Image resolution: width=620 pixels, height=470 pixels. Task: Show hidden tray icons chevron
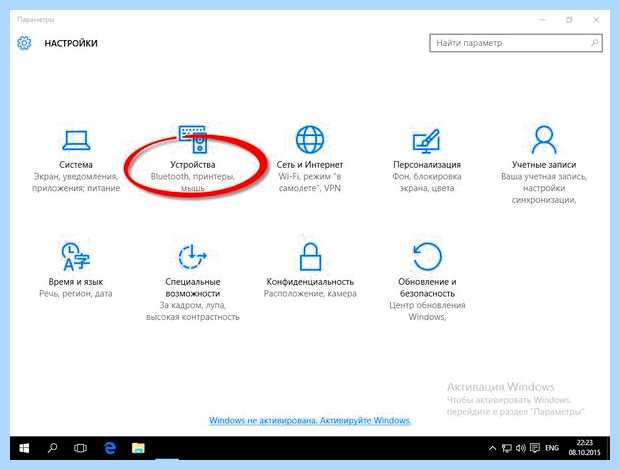[492, 448]
